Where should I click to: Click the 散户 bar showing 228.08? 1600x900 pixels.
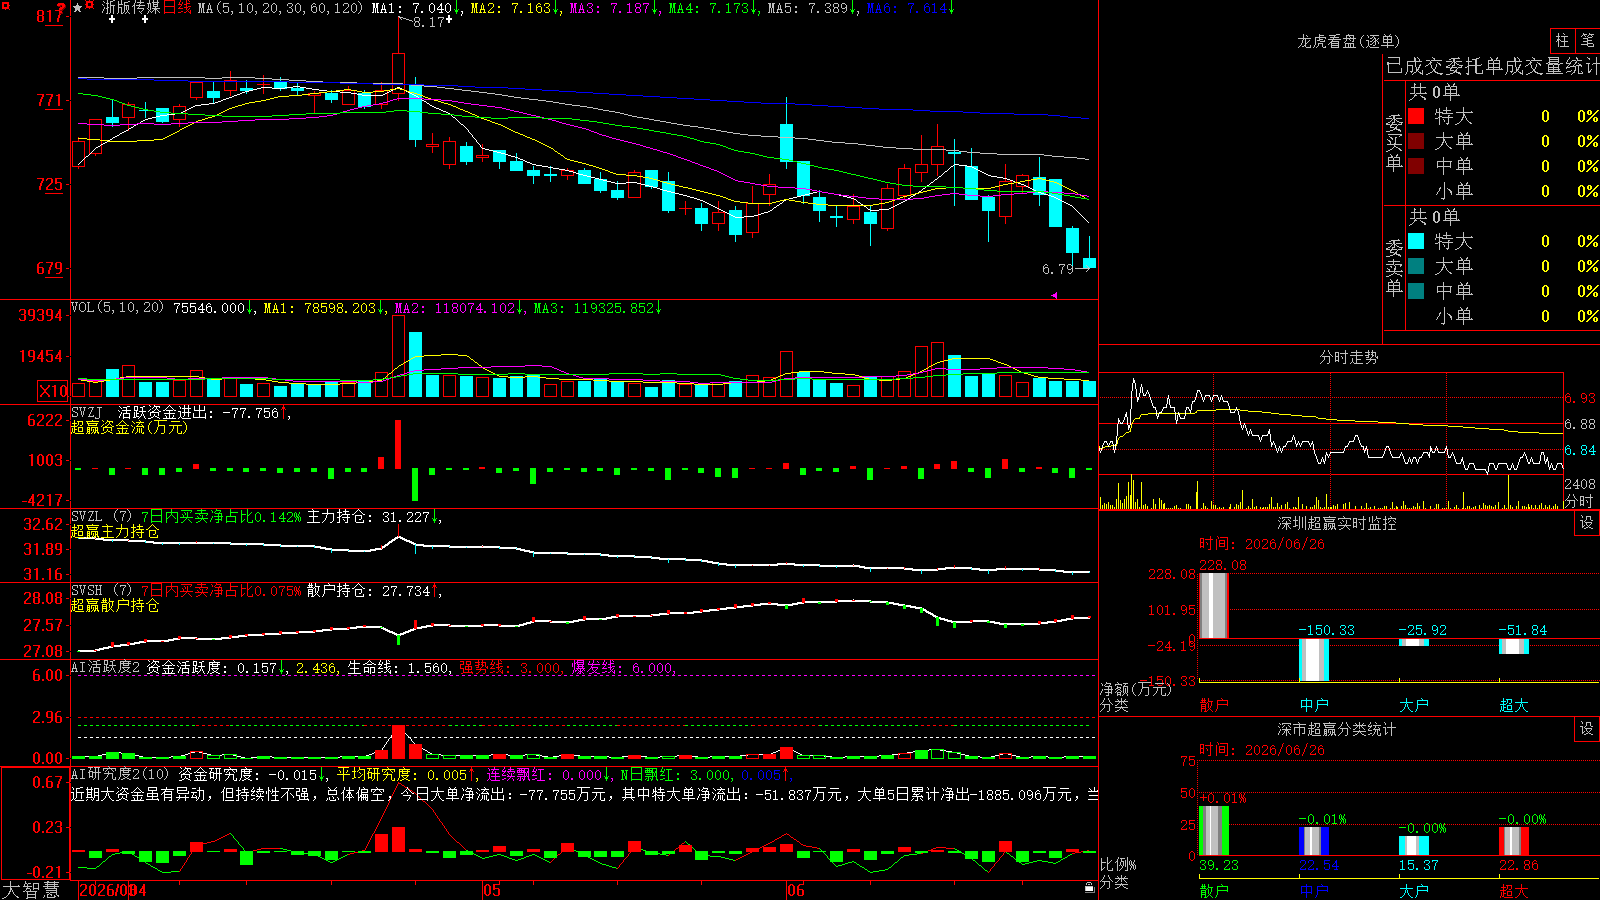click(x=1213, y=605)
